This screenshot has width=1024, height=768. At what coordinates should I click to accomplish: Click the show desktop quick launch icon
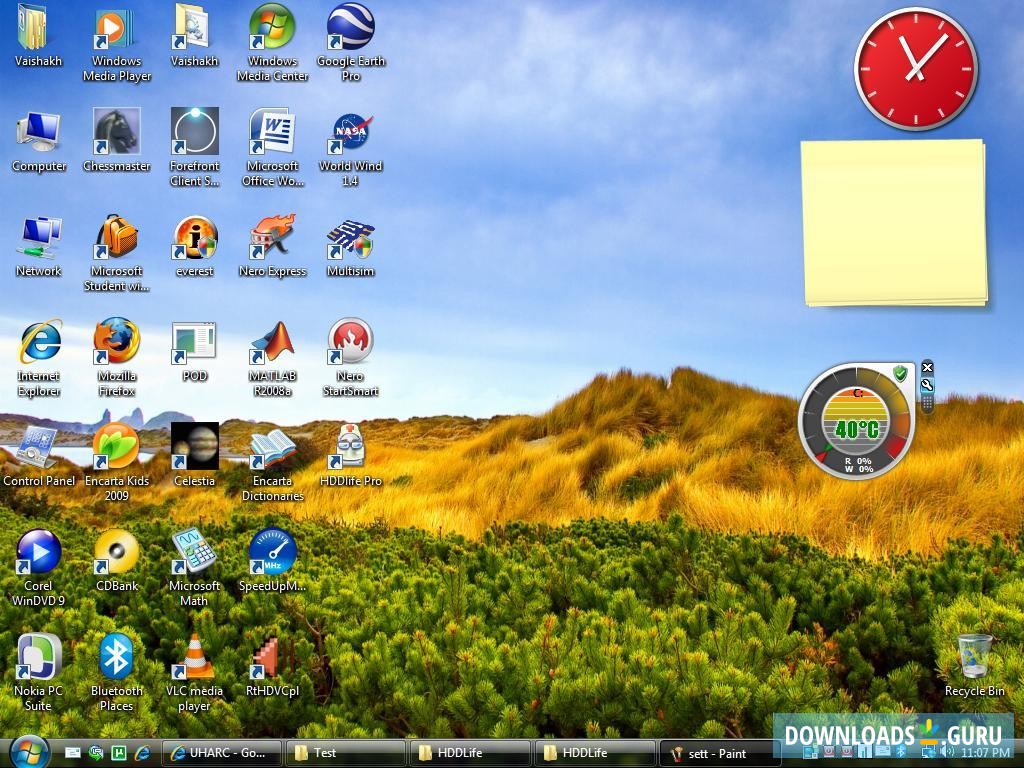tap(72, 753)
